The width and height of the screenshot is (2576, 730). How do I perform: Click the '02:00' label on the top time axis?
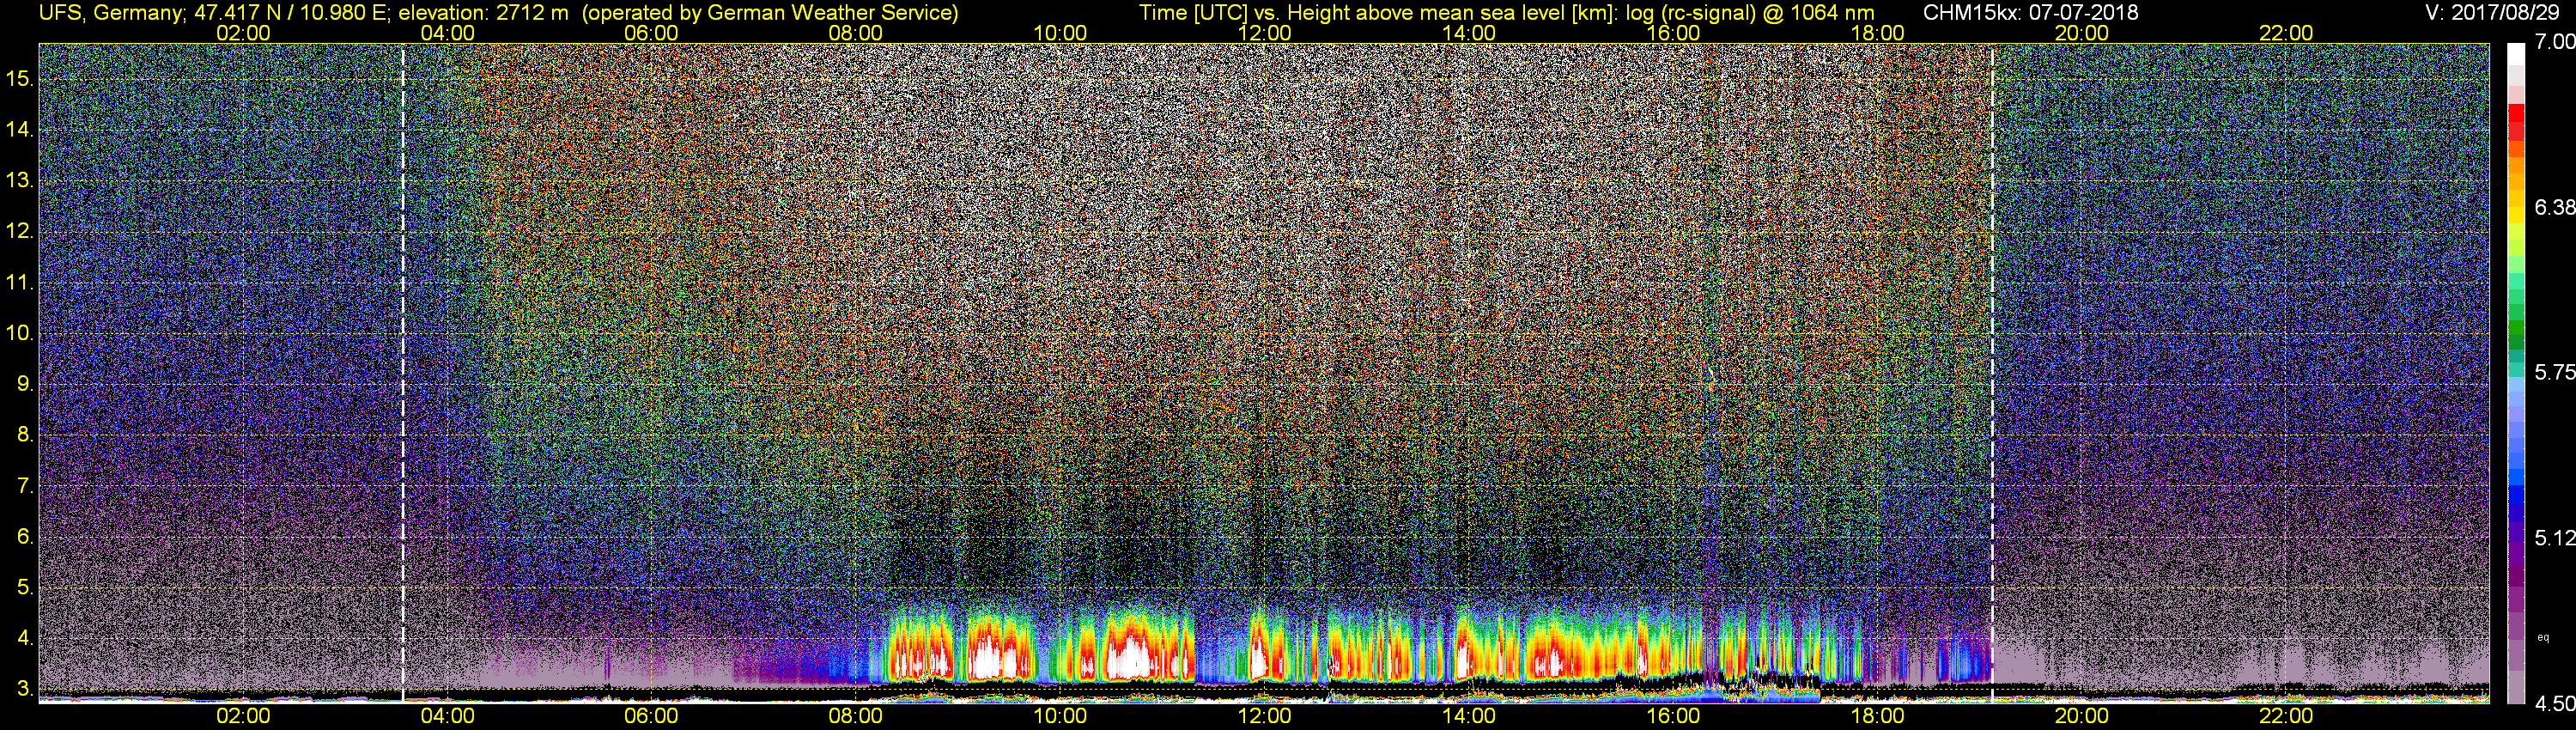[x=243, y=33]
